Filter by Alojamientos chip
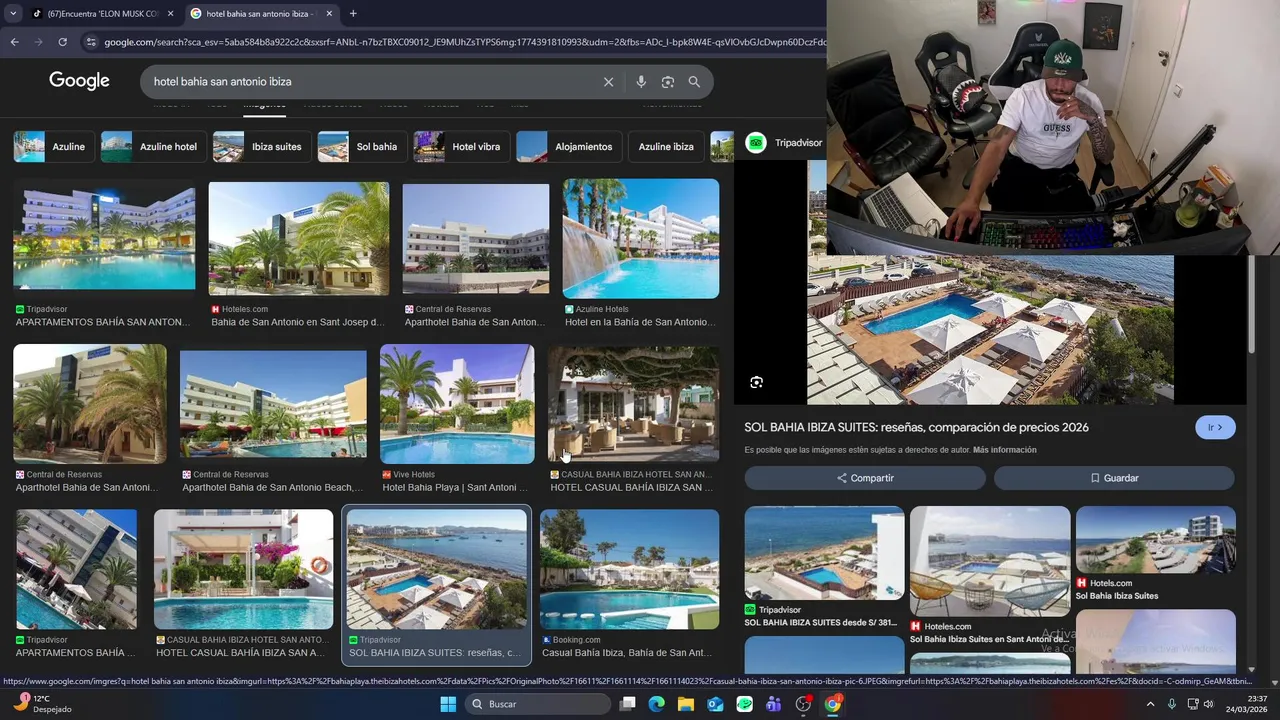This screenshot has width=1280, height=720. (x=568, y=147)
